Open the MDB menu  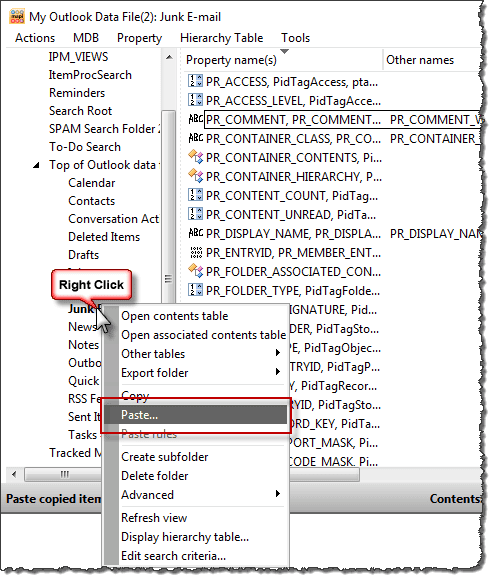click(86, 38)
